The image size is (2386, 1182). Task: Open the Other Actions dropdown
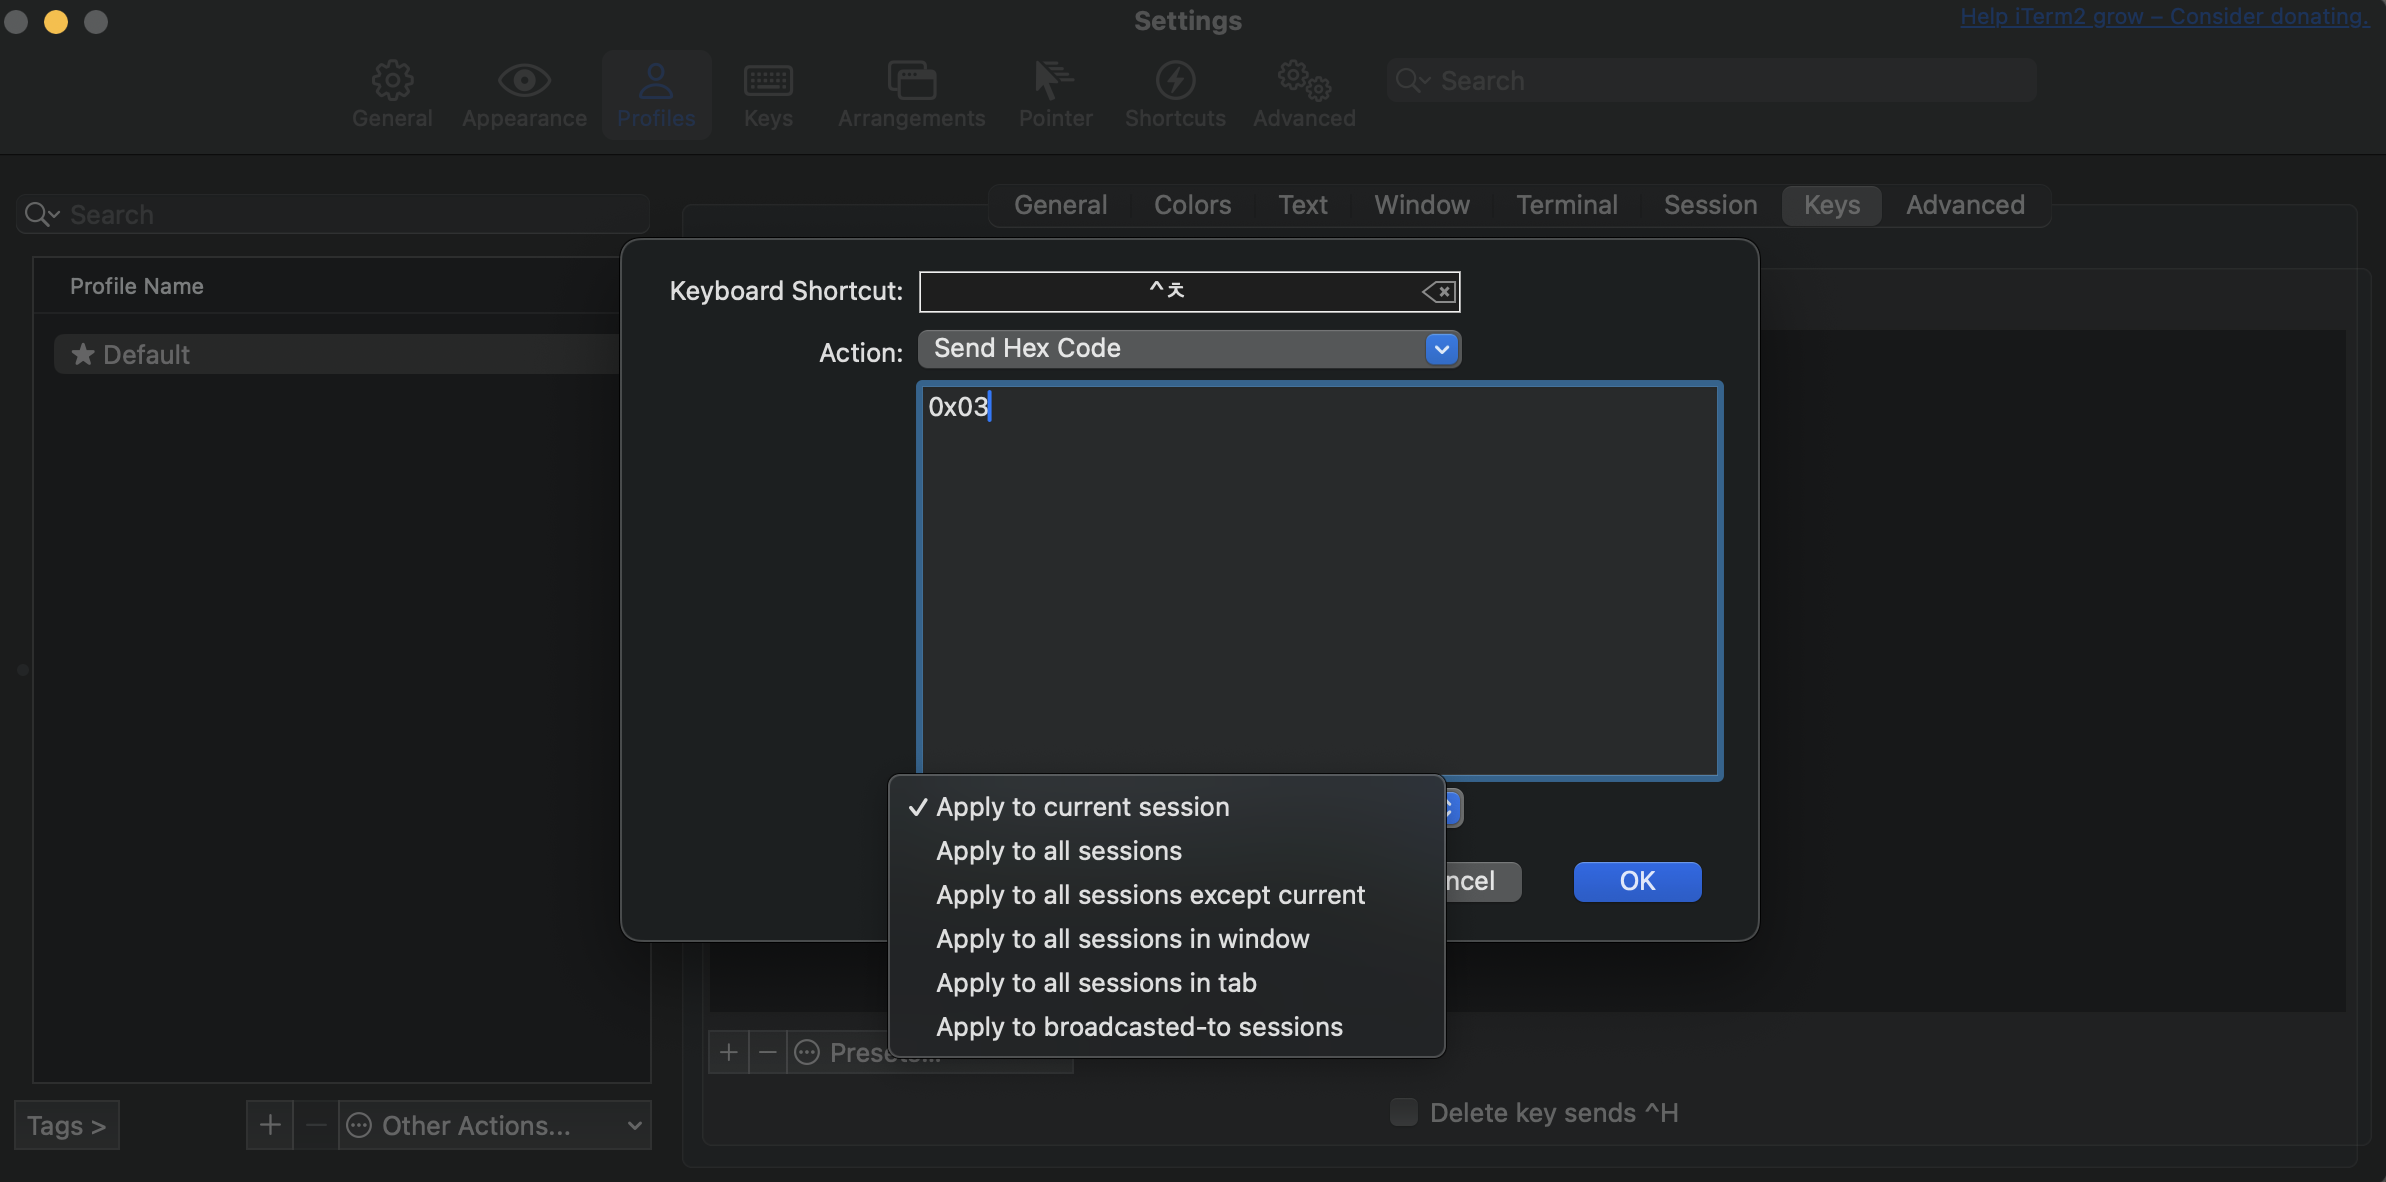(494, 1125)
